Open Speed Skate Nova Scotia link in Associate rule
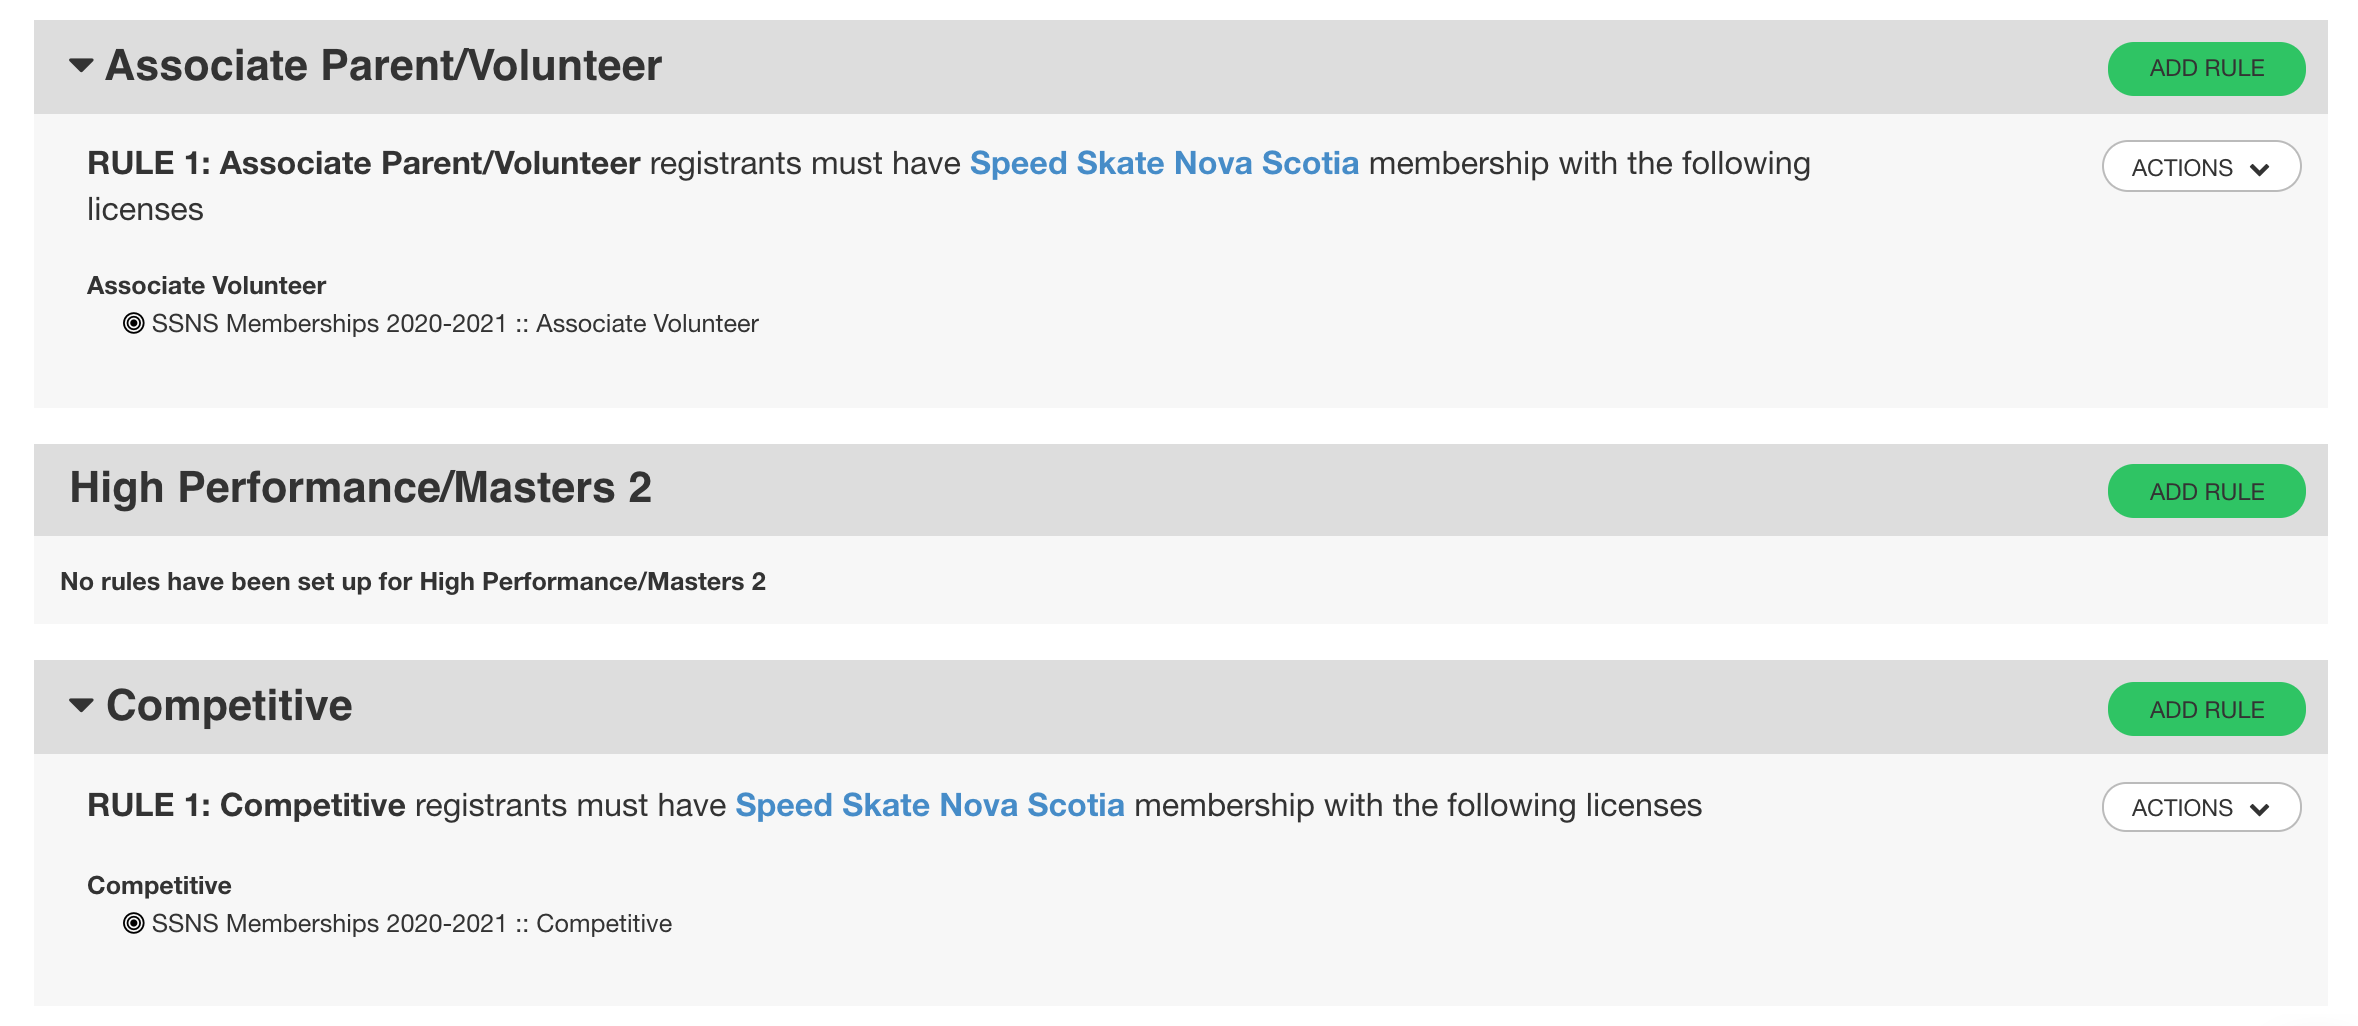2358x1026 pixels. (1164, 163)
